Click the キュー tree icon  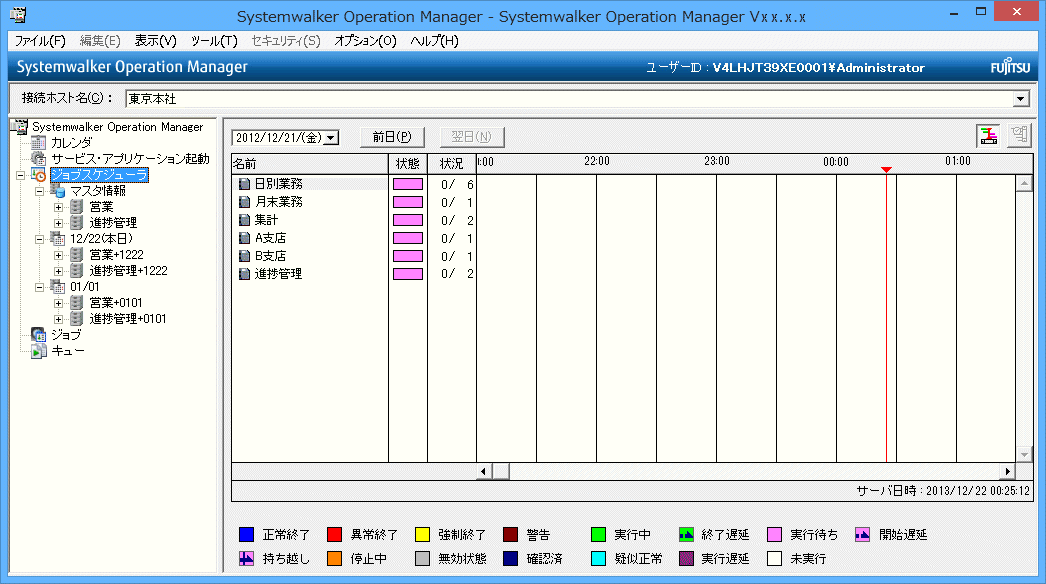[x=39, y=351]
